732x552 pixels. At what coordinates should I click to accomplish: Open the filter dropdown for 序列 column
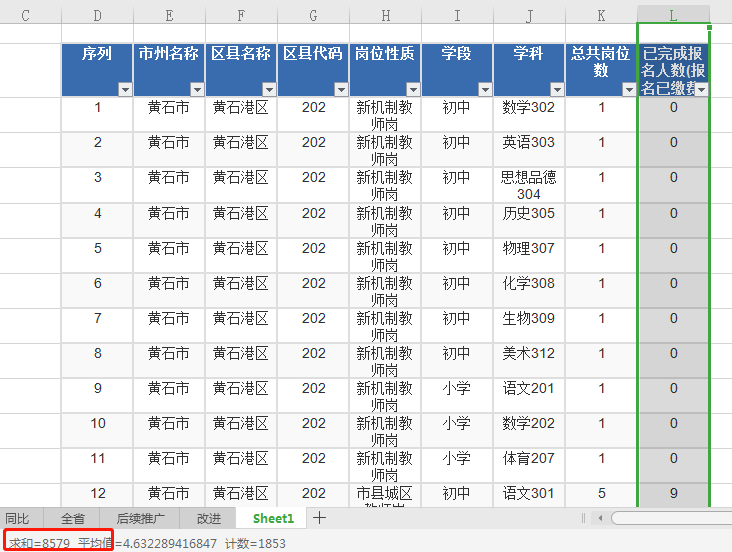pyautogui.click(x=125, y=90)
